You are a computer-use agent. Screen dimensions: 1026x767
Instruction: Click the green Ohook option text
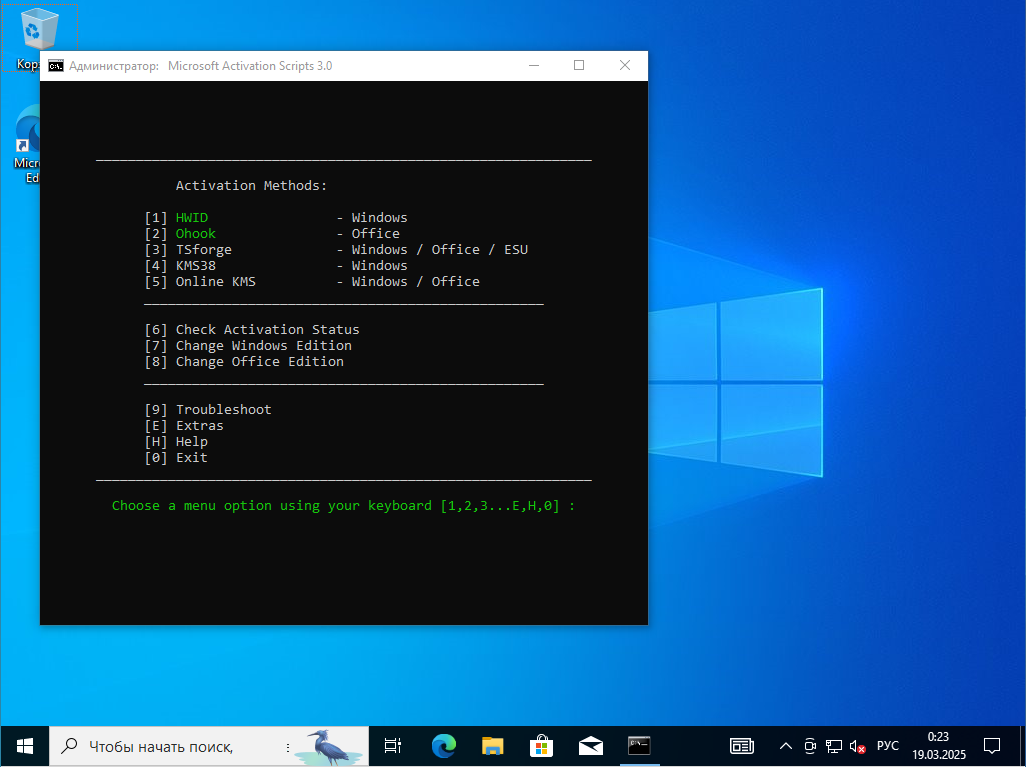pos(196,234)
